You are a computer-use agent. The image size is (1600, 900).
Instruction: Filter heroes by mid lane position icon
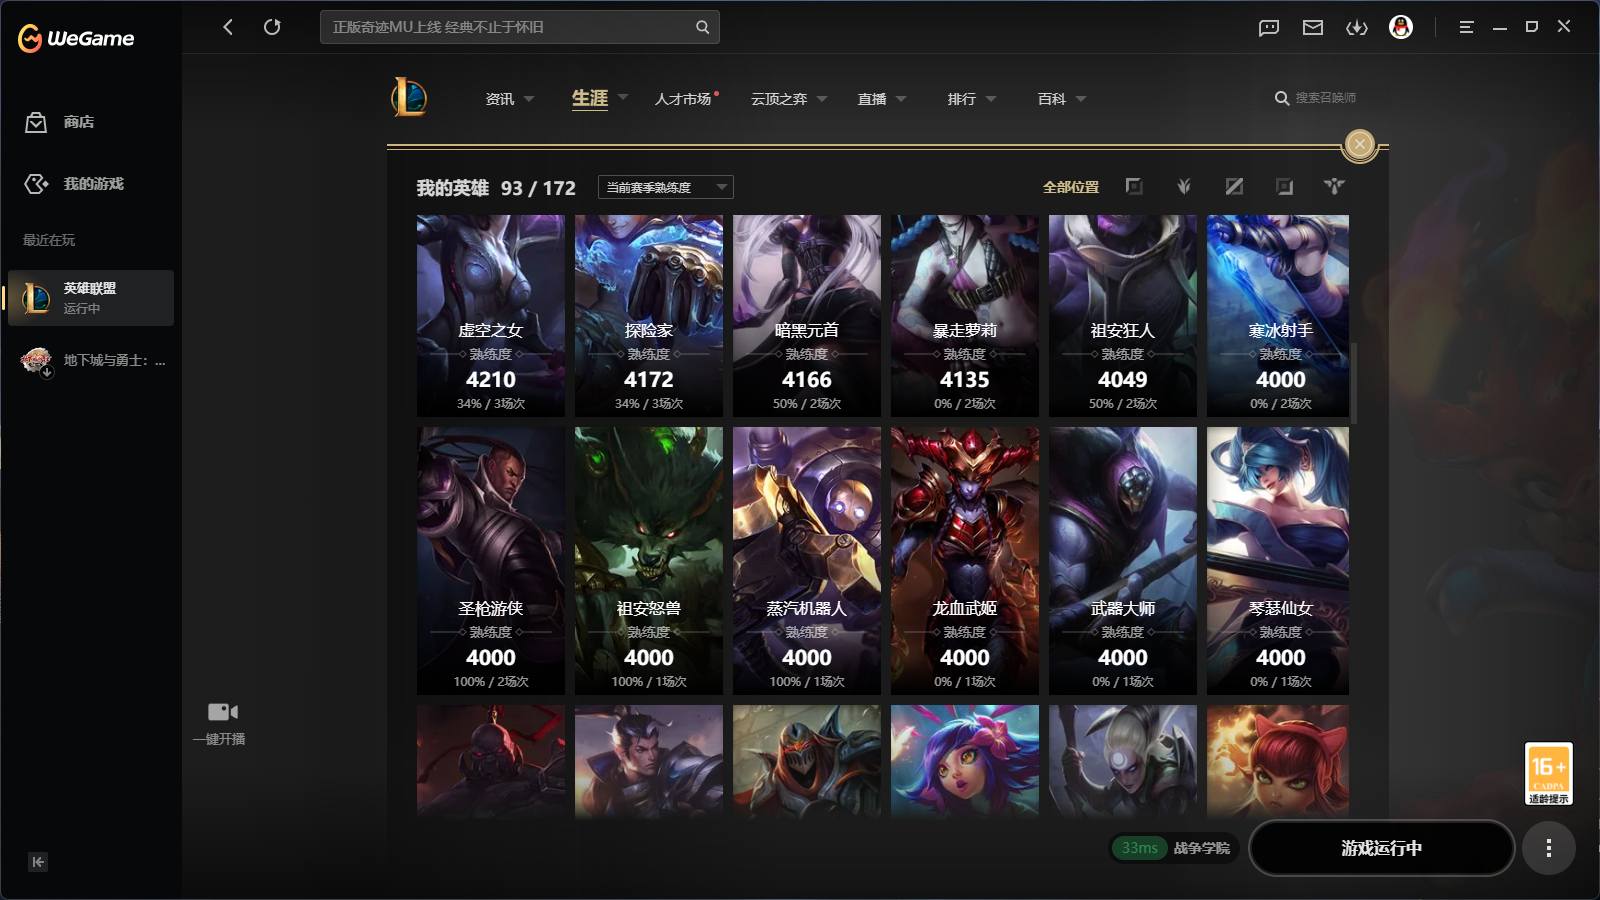tap(1234, 186)
